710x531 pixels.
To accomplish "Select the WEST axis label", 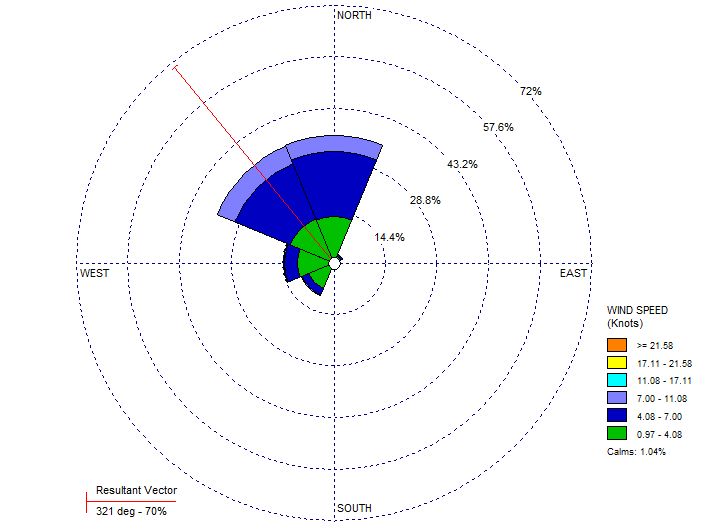I will pos(95,274).
